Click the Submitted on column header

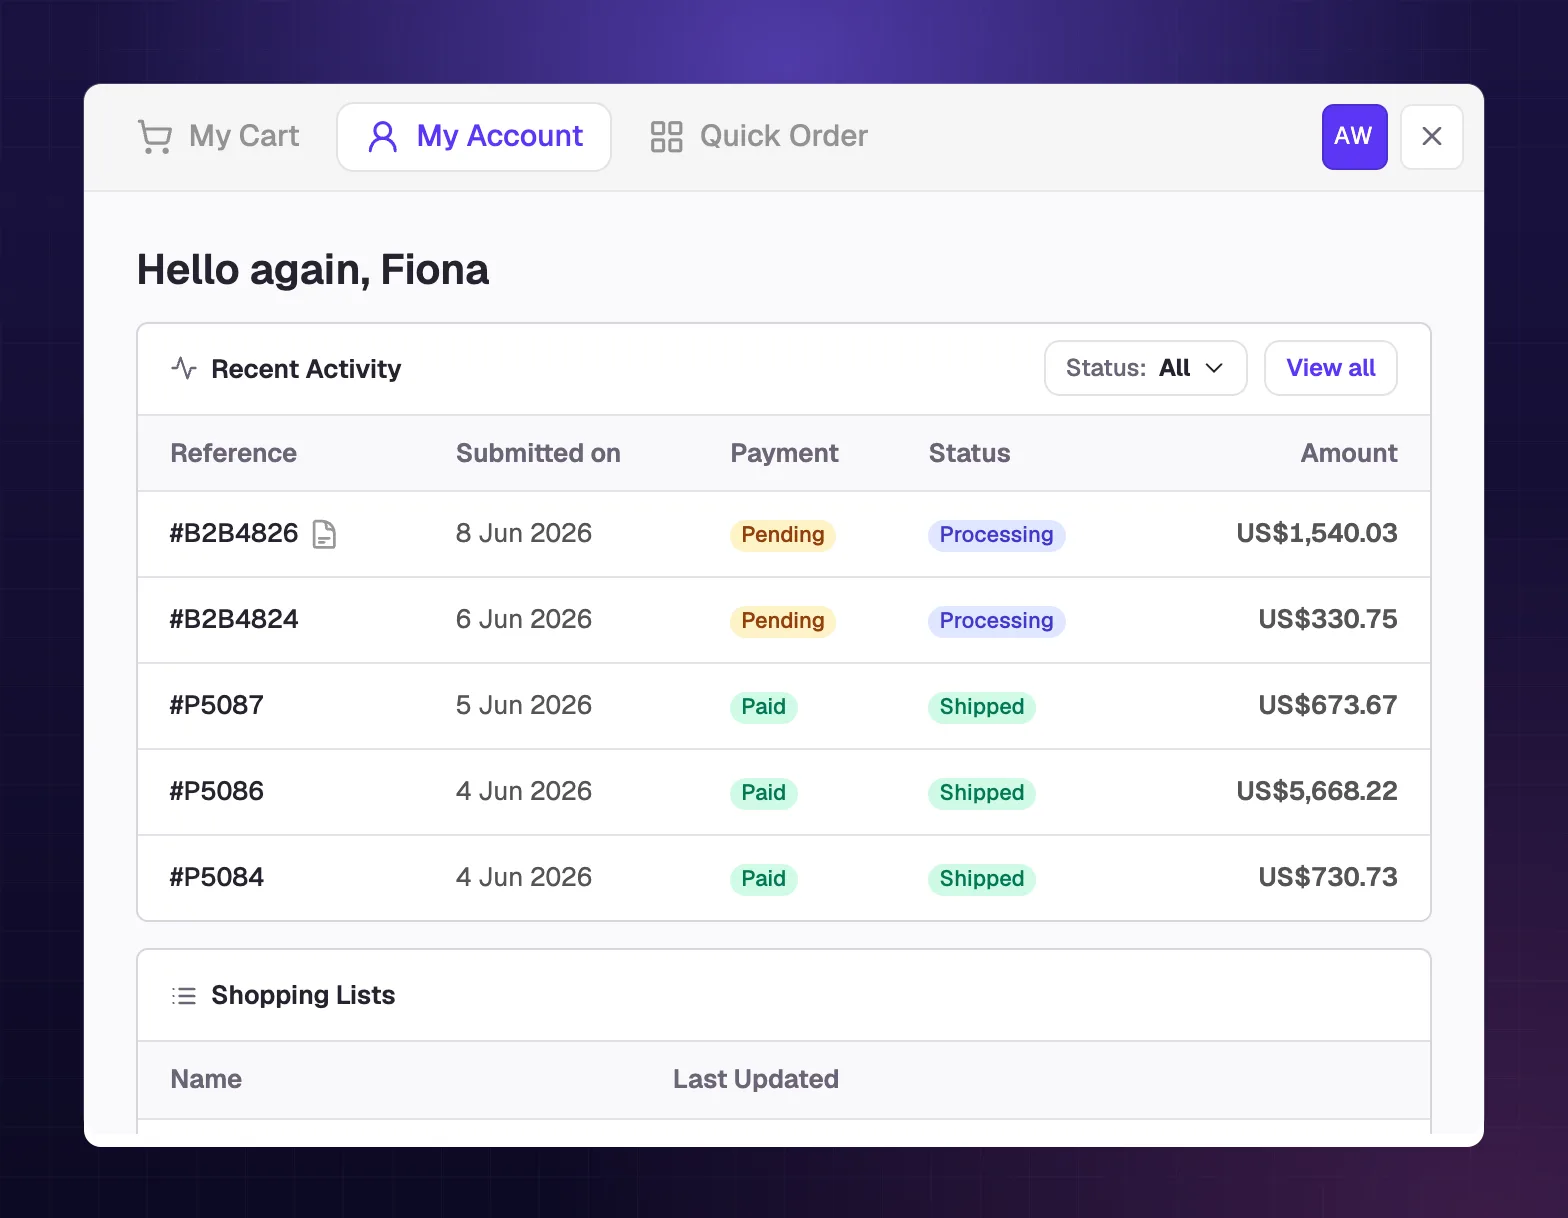click(538, 453)
